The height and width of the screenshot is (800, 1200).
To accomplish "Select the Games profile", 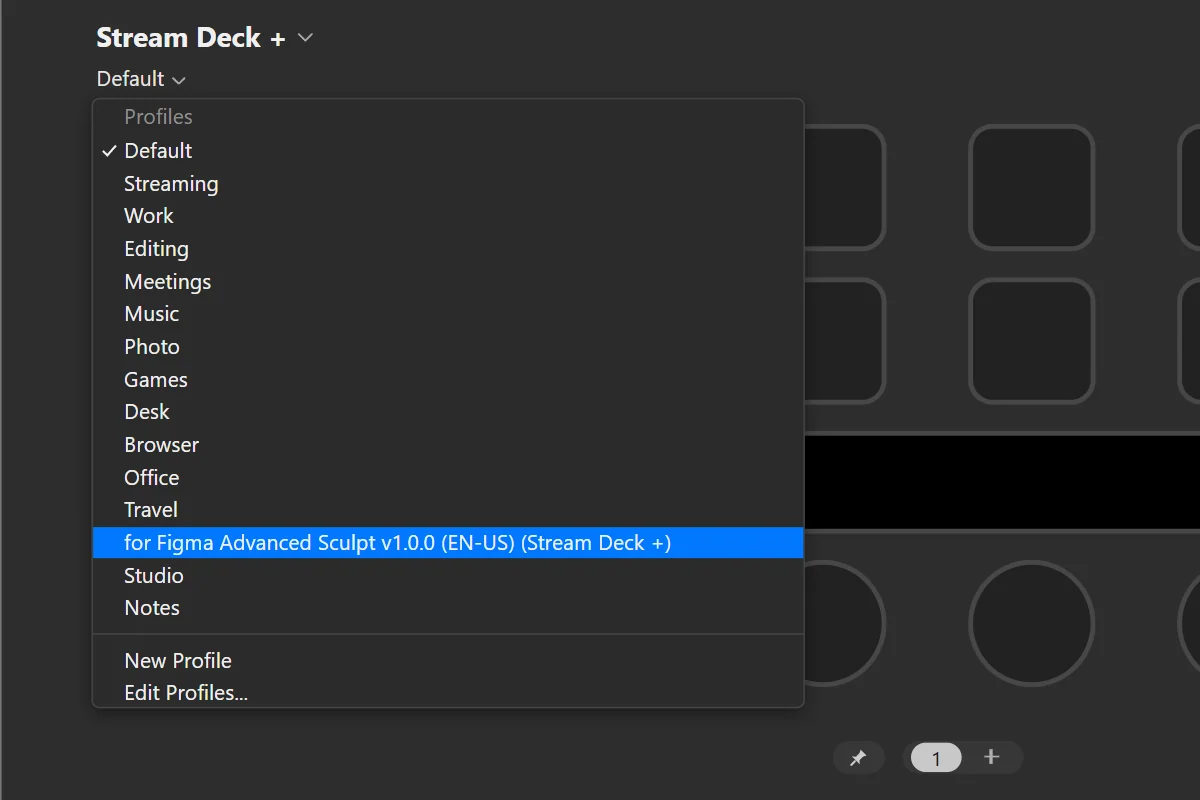I will click(448, 380).
